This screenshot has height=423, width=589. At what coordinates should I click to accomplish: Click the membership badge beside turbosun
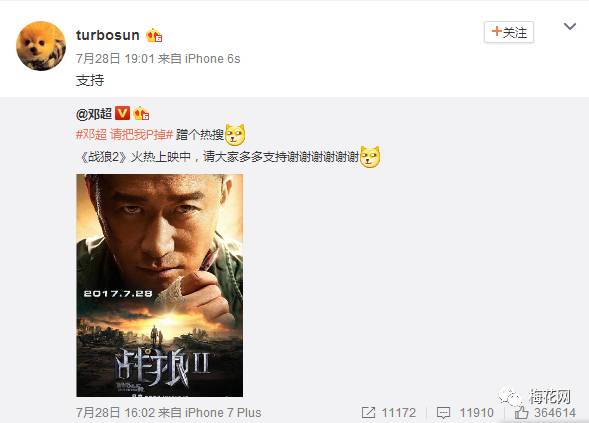[154, 35]
